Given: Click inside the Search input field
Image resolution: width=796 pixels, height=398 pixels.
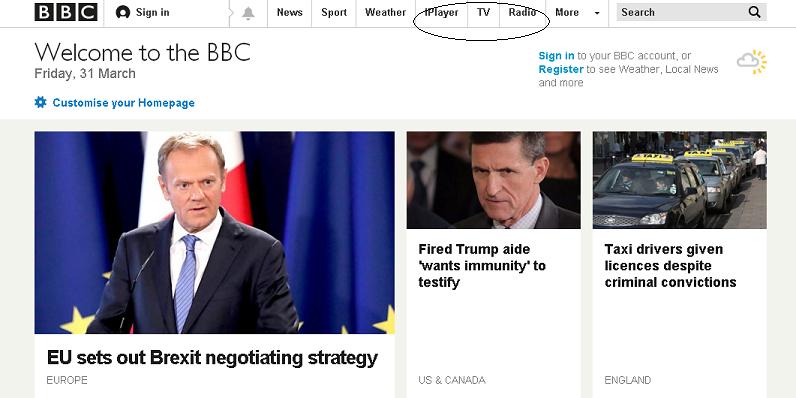Looking at the screenshot, I should 680,12.
